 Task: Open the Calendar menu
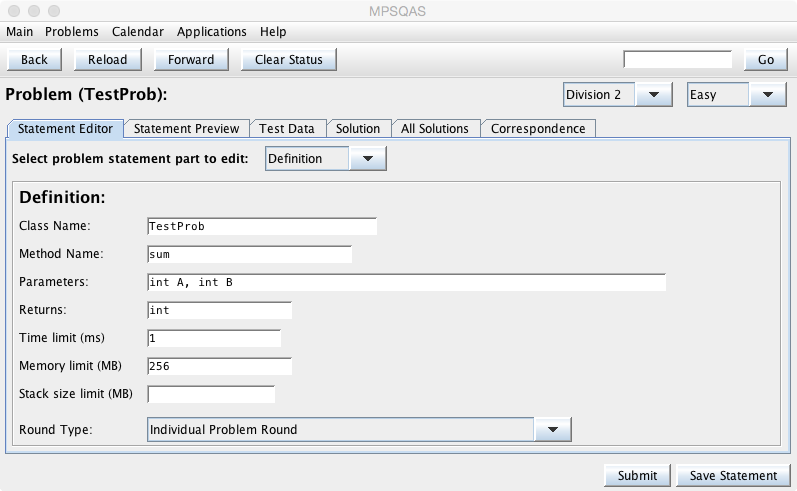click(138, 32)
